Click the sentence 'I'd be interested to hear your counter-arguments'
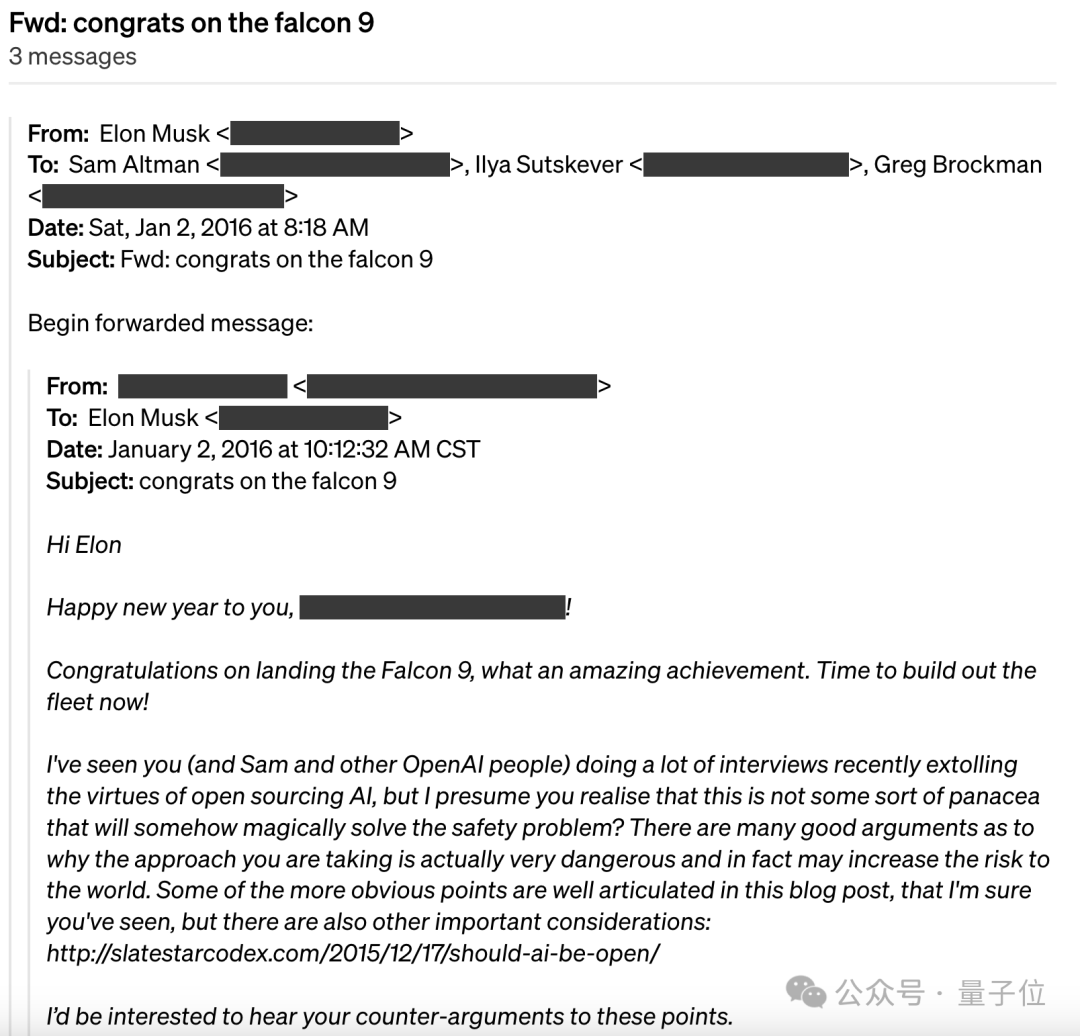The image size is (1080, 1036). coord(389,1017)
